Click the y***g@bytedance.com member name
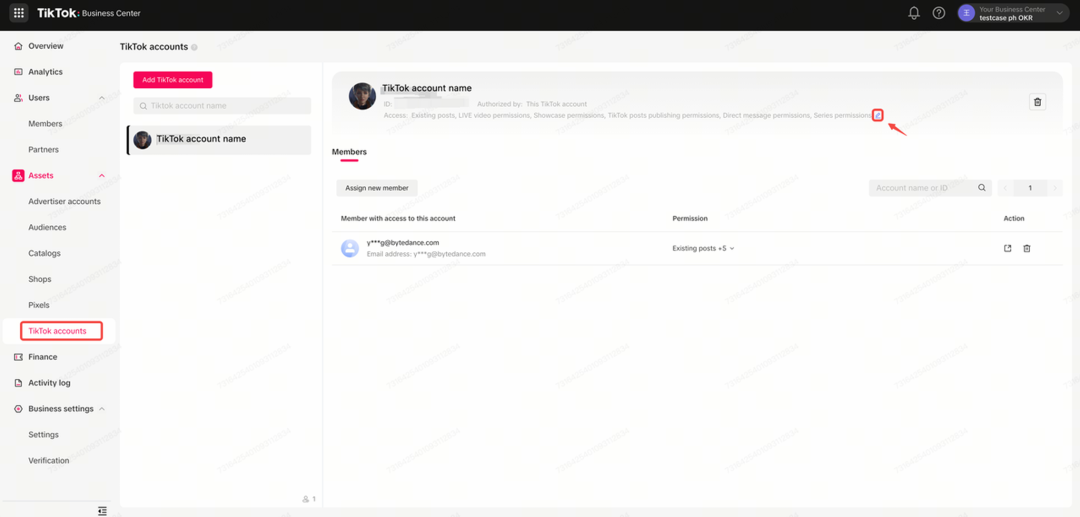The height and width of the screenshot is (517, 1080). 403,243
